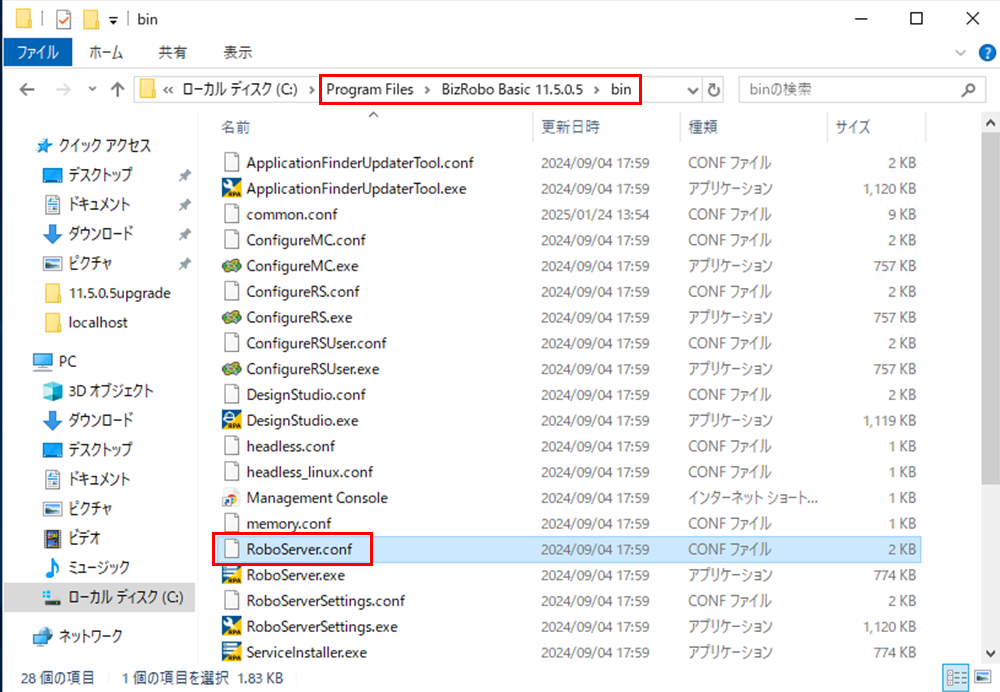Viewport: 1000px width, 692px height.
Task: Sort by 種類 column header
Action: click(754, 127)
